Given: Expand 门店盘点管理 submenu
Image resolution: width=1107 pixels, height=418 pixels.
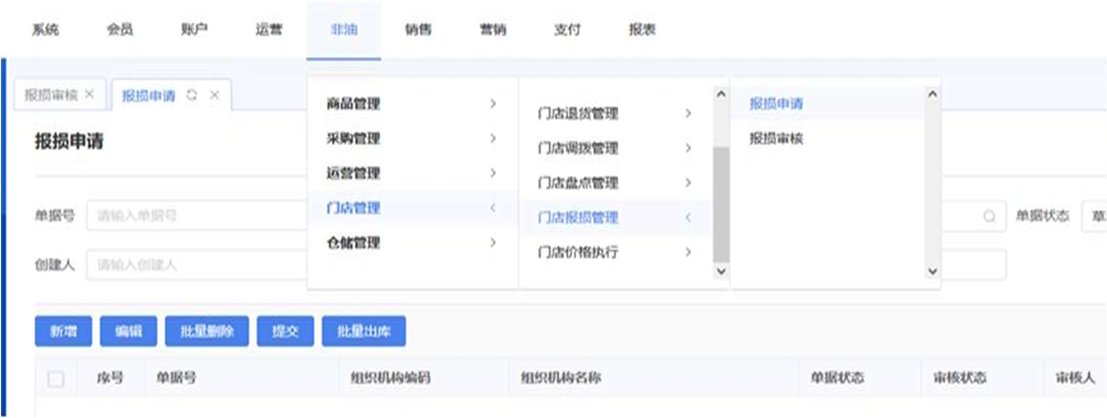Looking at the screenshot, I should (615, 183).
